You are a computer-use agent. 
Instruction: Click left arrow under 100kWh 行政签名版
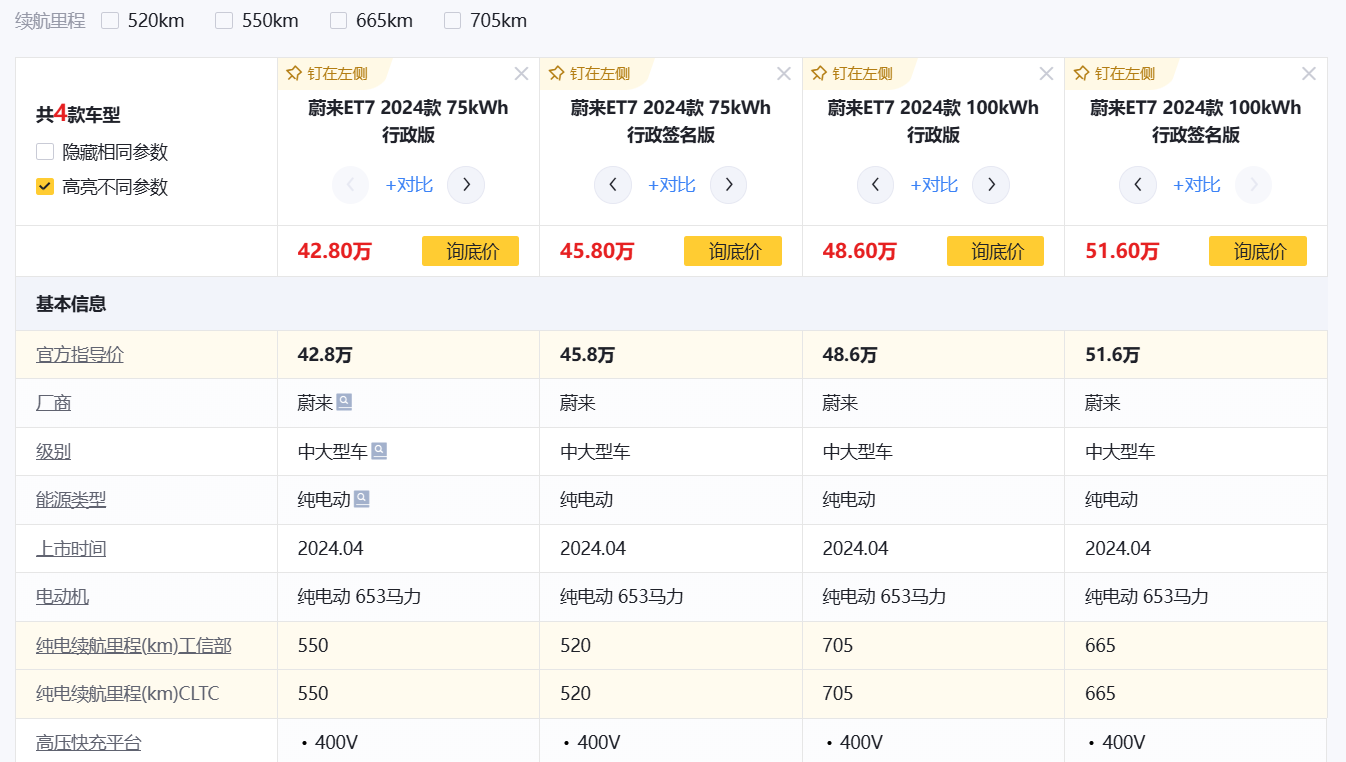[x=1138, y=185]
